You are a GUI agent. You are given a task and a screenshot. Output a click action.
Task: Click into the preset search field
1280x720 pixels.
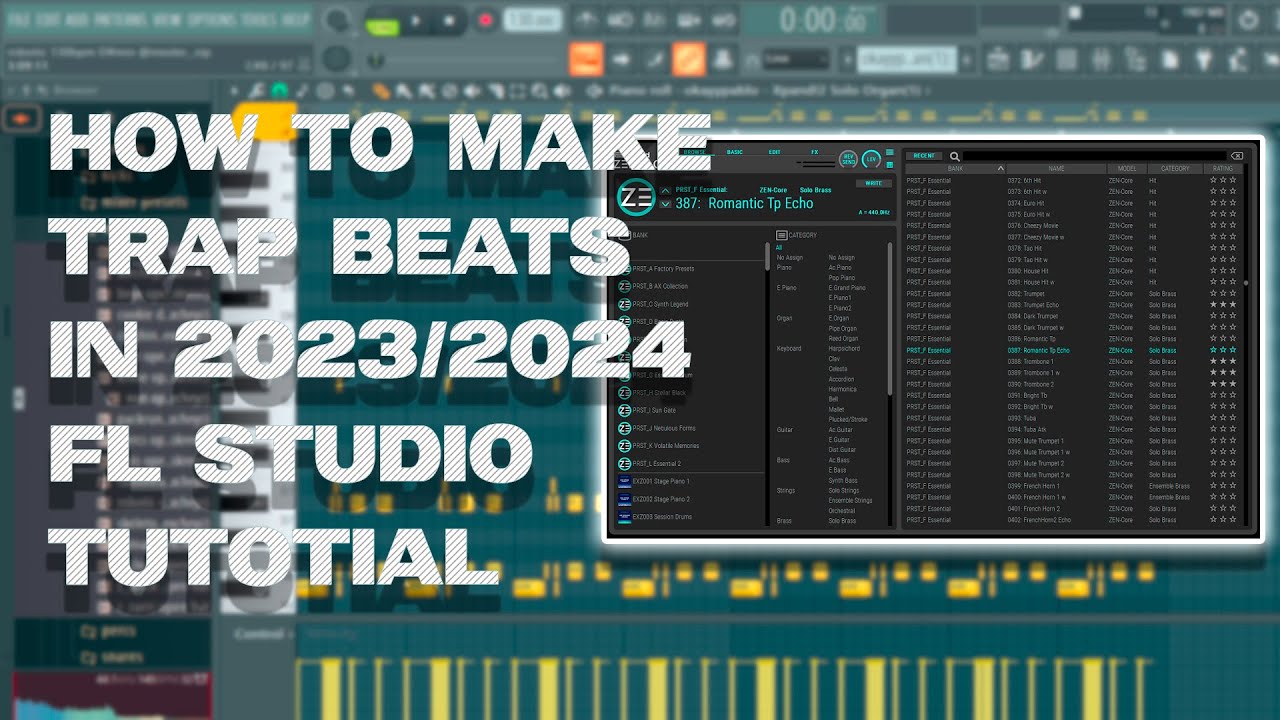(x=1095, y=156)
